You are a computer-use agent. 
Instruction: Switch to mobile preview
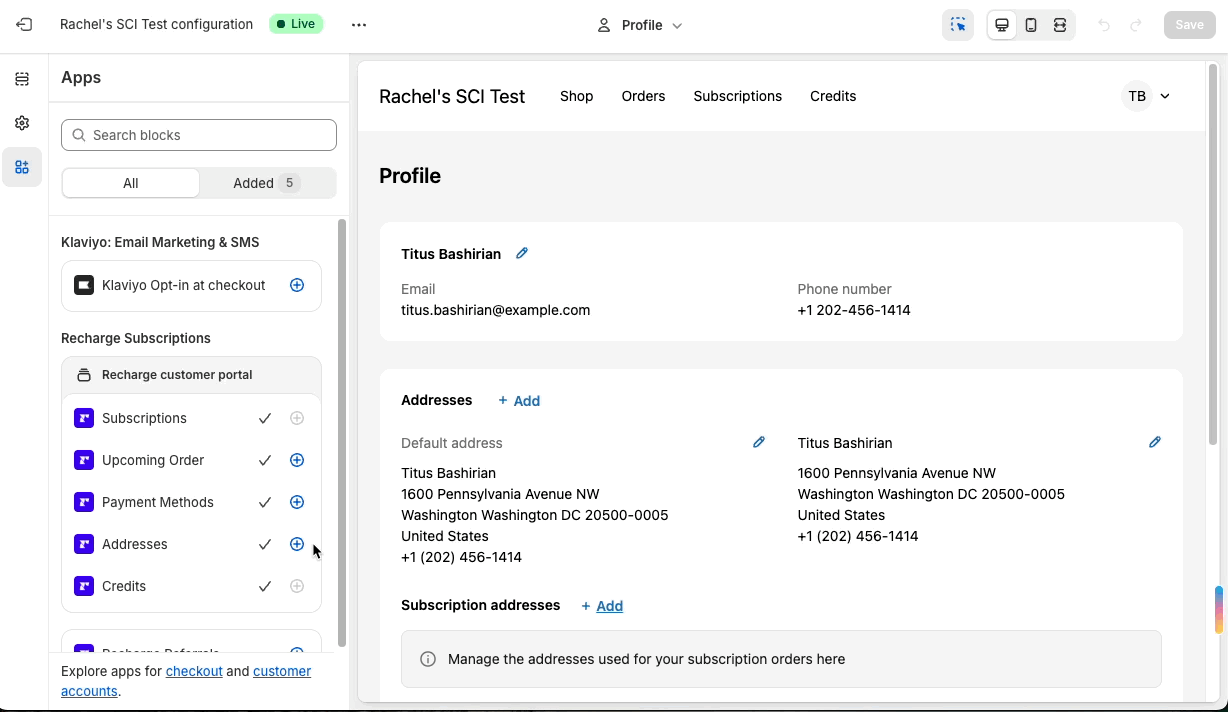(1031, 25)
